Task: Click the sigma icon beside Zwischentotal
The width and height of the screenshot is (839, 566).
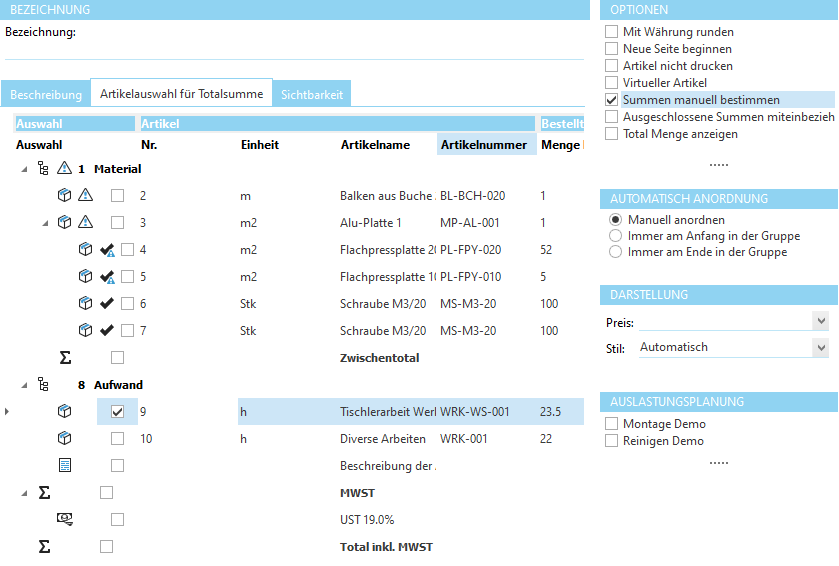Action: [x=65, y=357]
